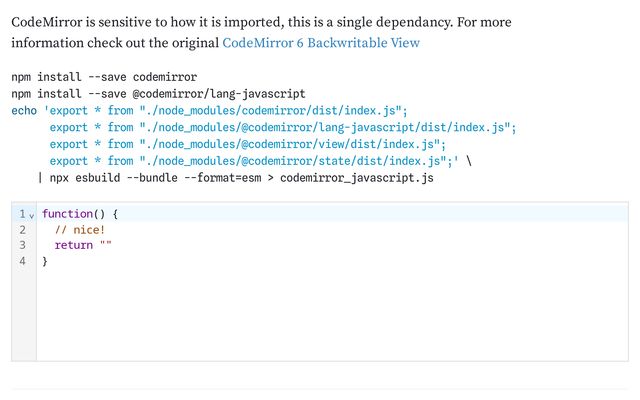Viewport: 640px width, 400px height.
Task: Click "codemirror_javascript.js" output filename
Action: [357, 178]
